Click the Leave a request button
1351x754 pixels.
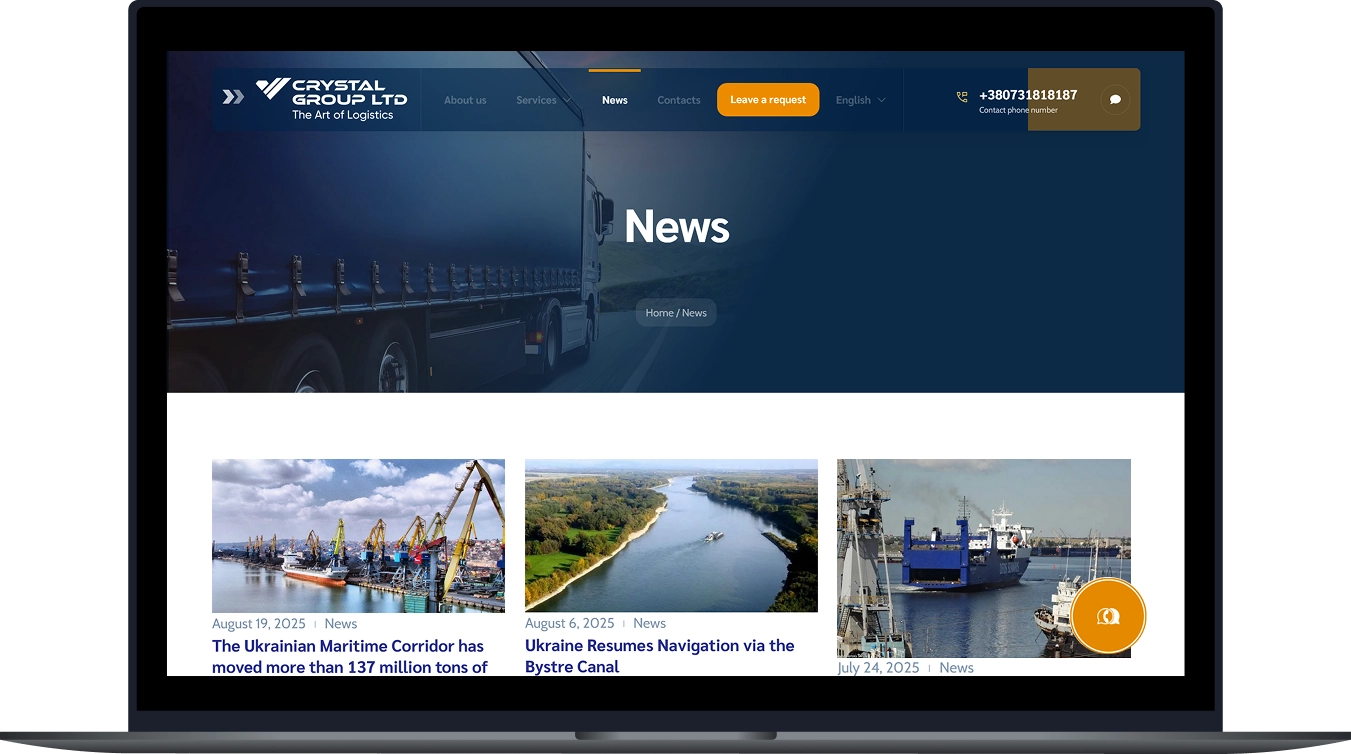click(x=768, y=100)
